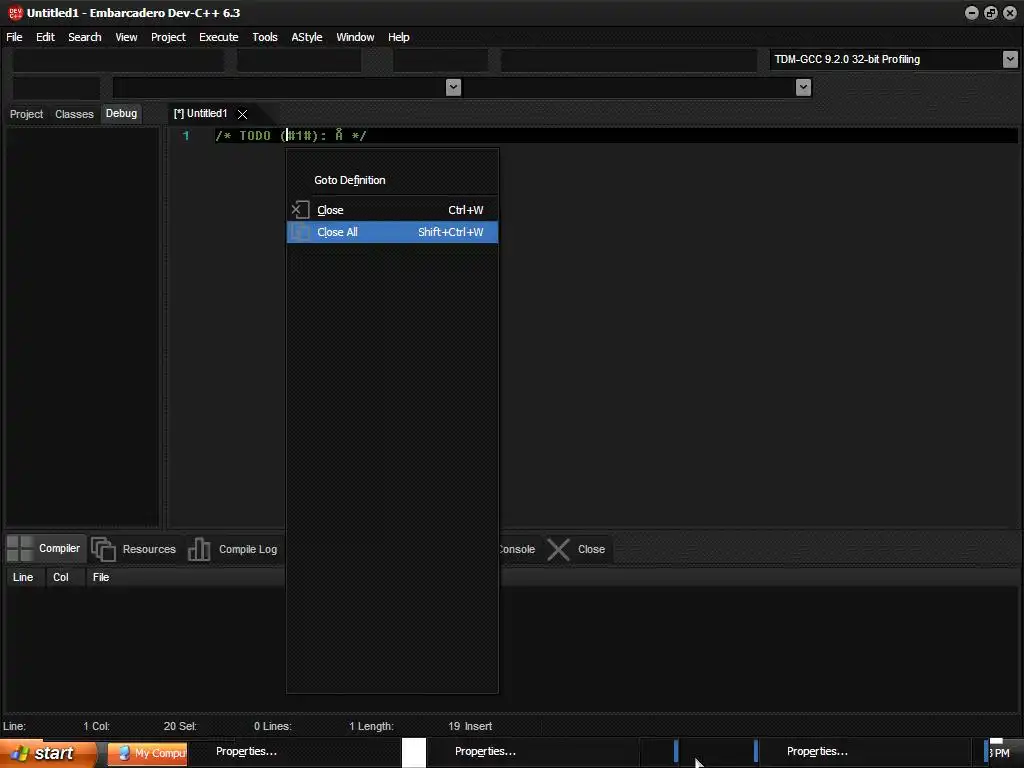This screenshot has height=768, width=1024.
Task: Switch to the Project sidebar tab
Action: pyautogui.click(x=26, y=114)
